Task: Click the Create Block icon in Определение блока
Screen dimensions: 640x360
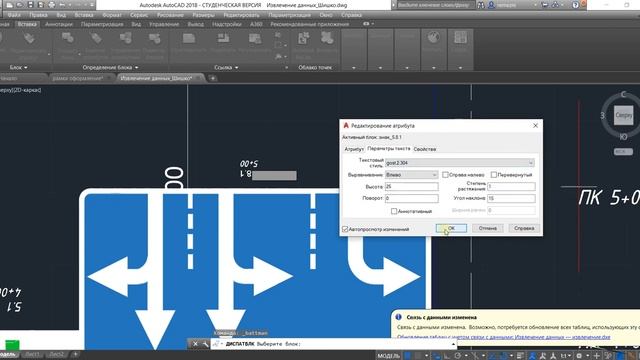Action: pyautogui.click(x=67, y=39)
